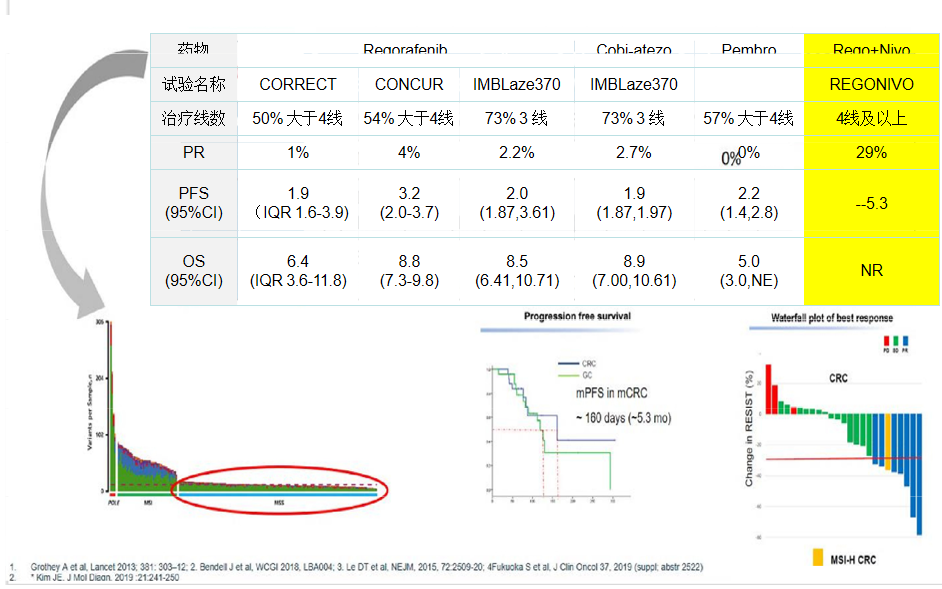Select the '~160 days (~5.3 mo)' text
The height and width of the screenshot is (589, 942).
[624, 418]
